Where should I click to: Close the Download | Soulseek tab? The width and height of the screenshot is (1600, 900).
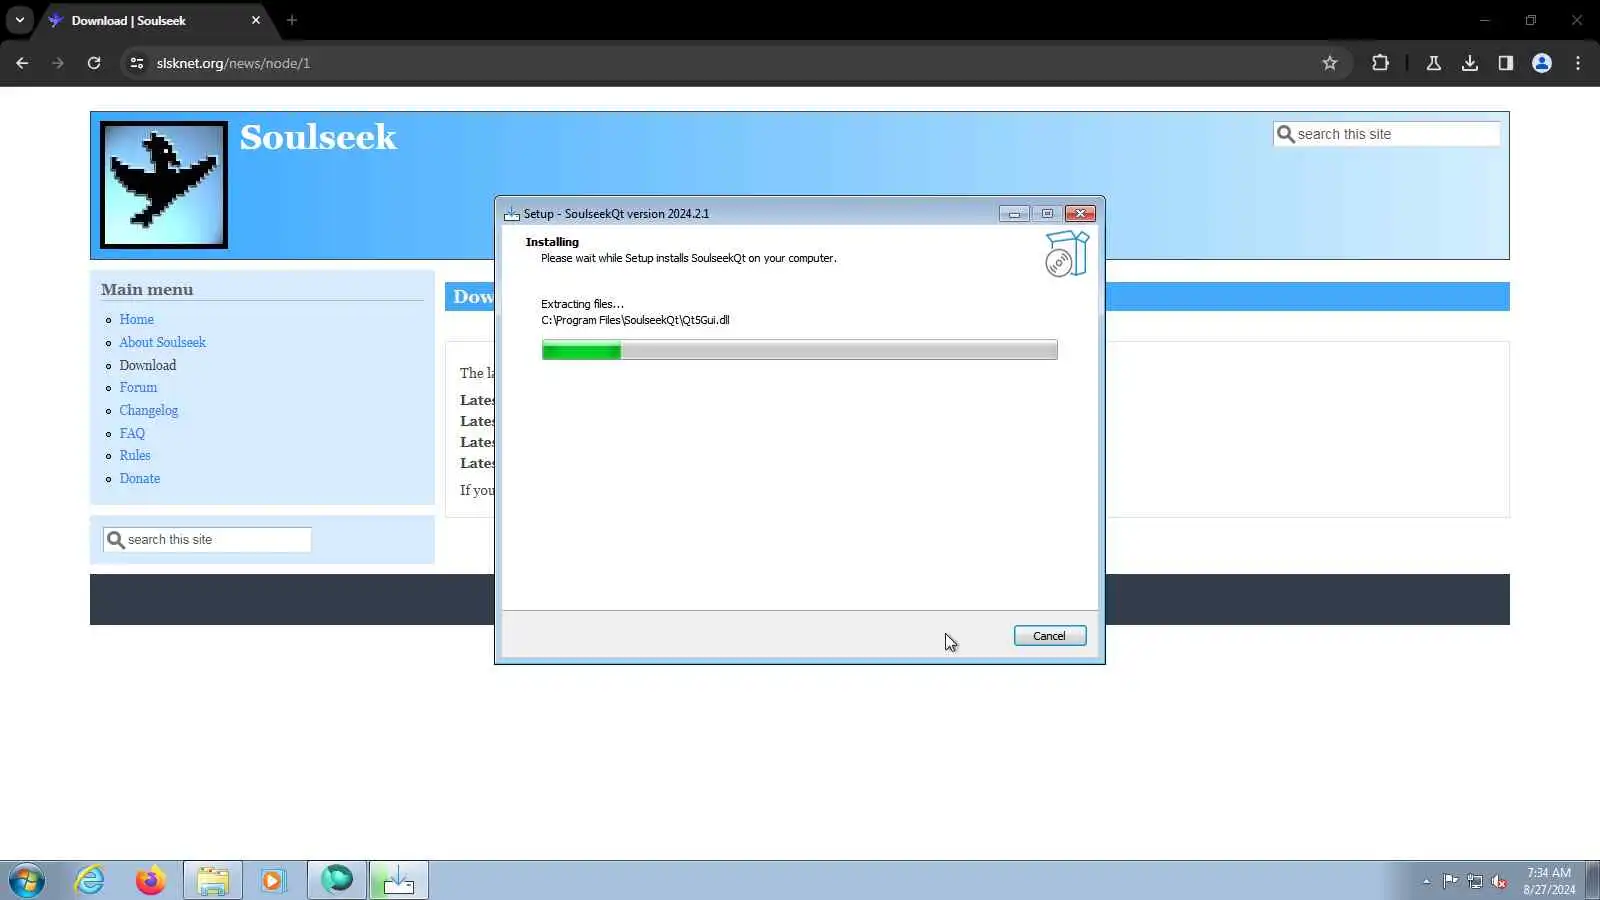coord(256,20)
